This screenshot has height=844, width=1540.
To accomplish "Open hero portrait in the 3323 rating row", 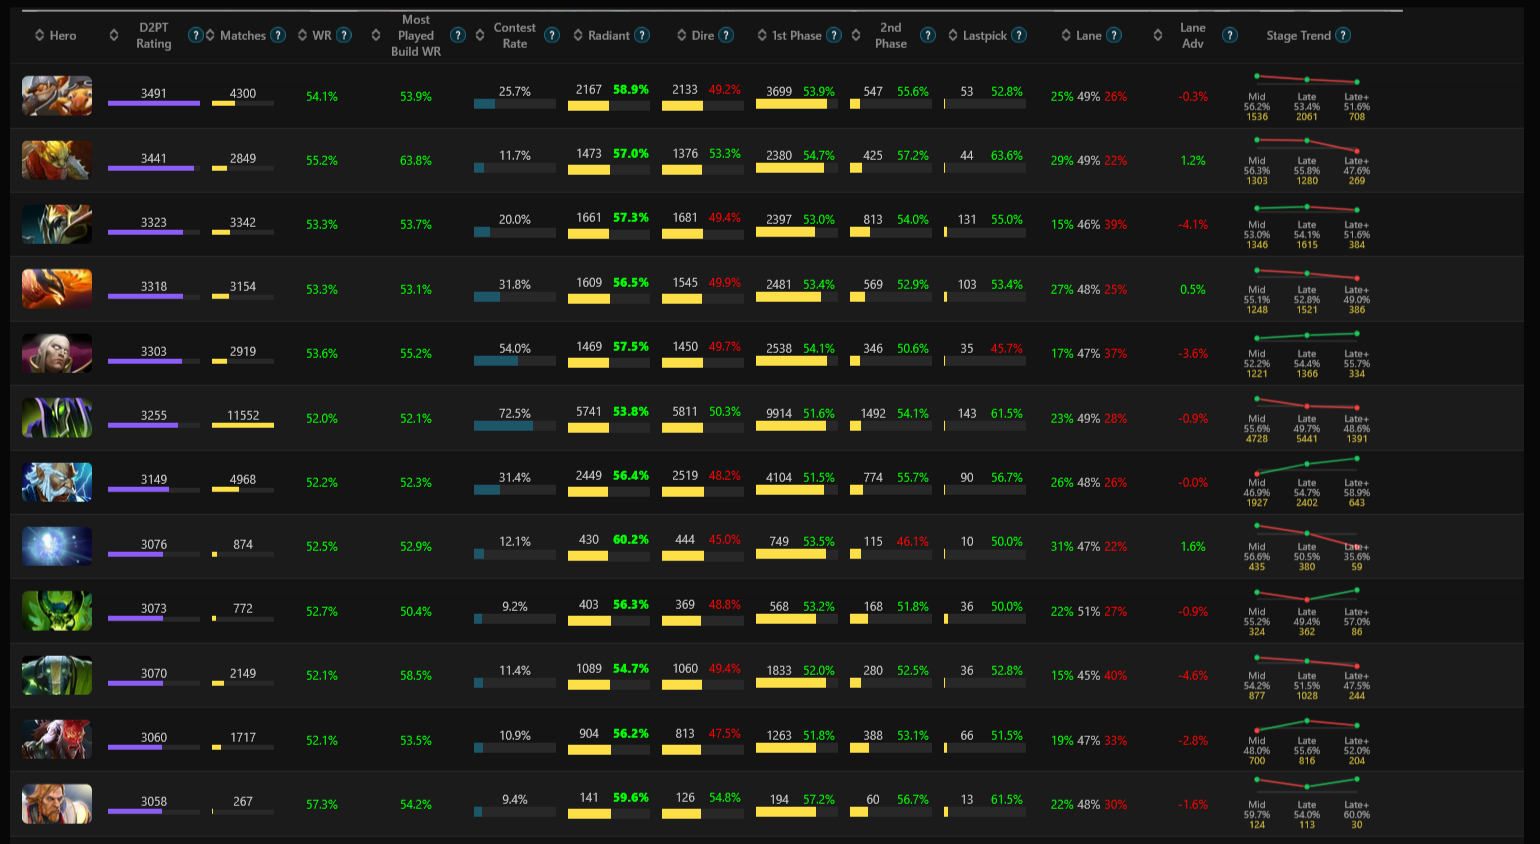I will (x=57, y=224).
